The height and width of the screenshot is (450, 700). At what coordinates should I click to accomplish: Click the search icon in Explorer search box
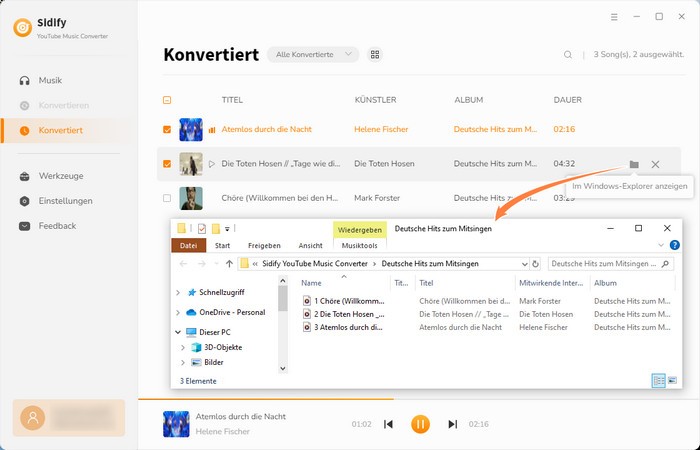click(665, 264)
